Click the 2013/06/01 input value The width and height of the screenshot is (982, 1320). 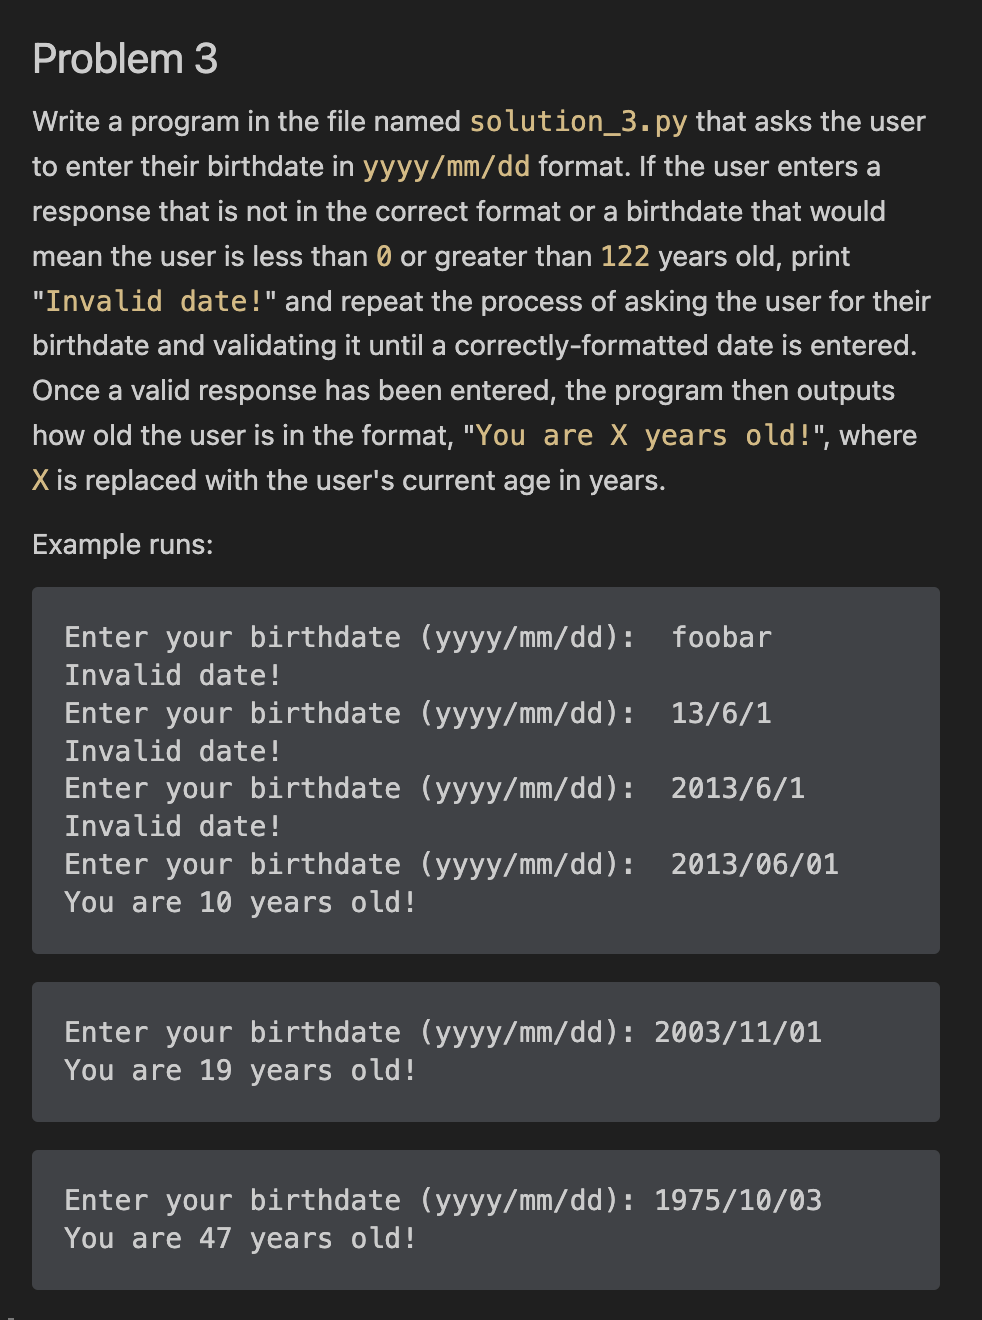[755, 864]
